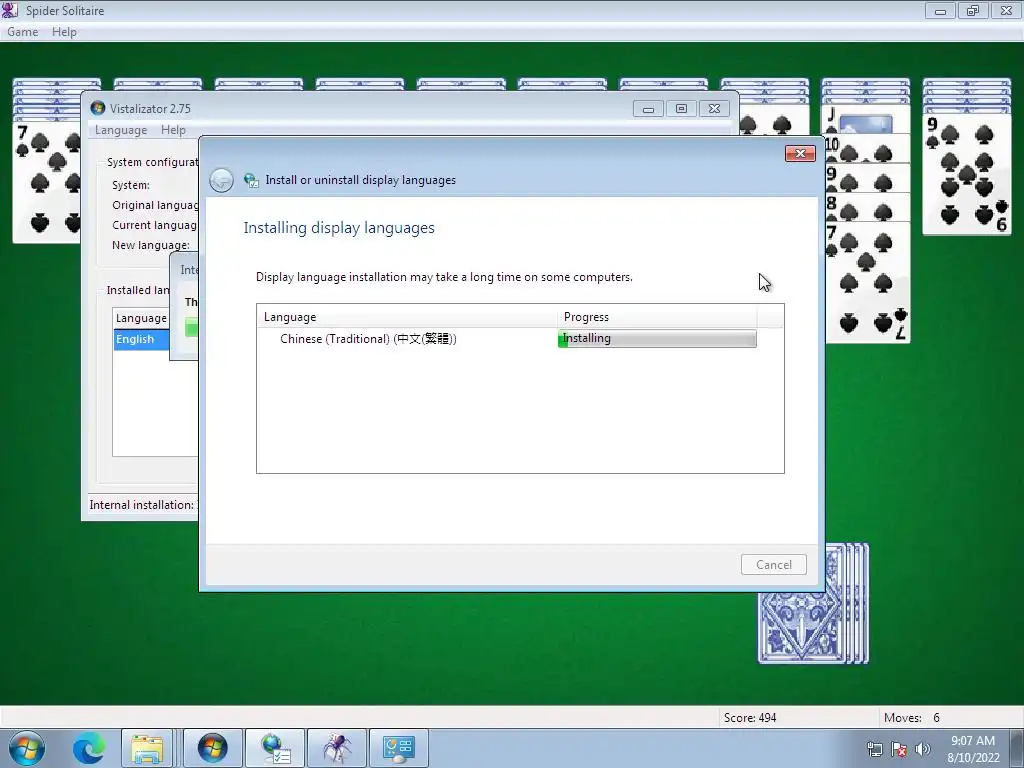Click the Vistalizator app icon in its title bar

(x=98, y=108)
